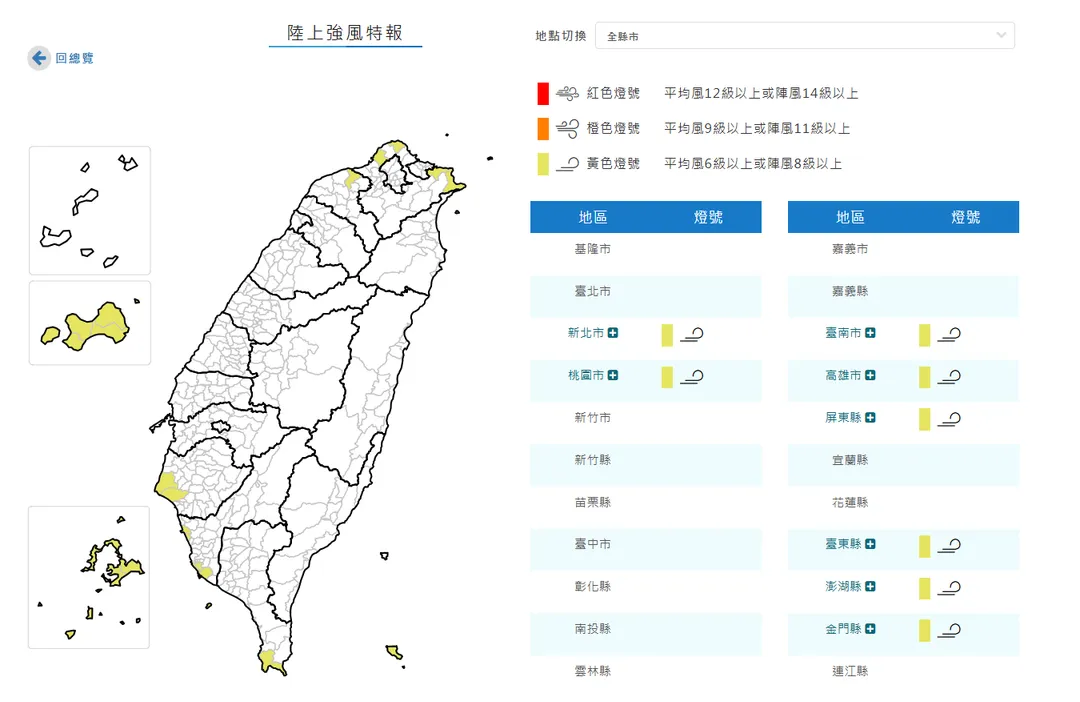This screenshot has height=702, width=1080.
Task: Click the 南投縣 table cell
Action: point(592,629)
